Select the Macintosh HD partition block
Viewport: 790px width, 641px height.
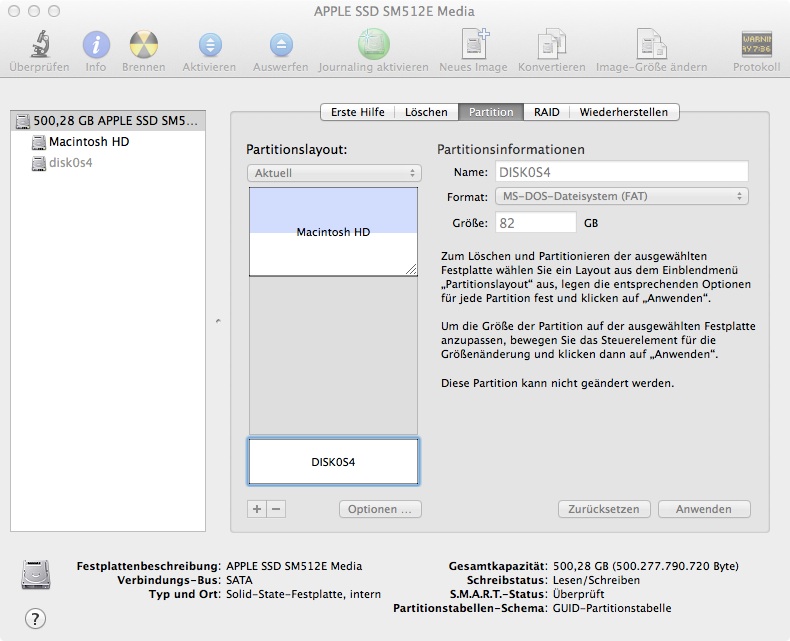(333, 232)
